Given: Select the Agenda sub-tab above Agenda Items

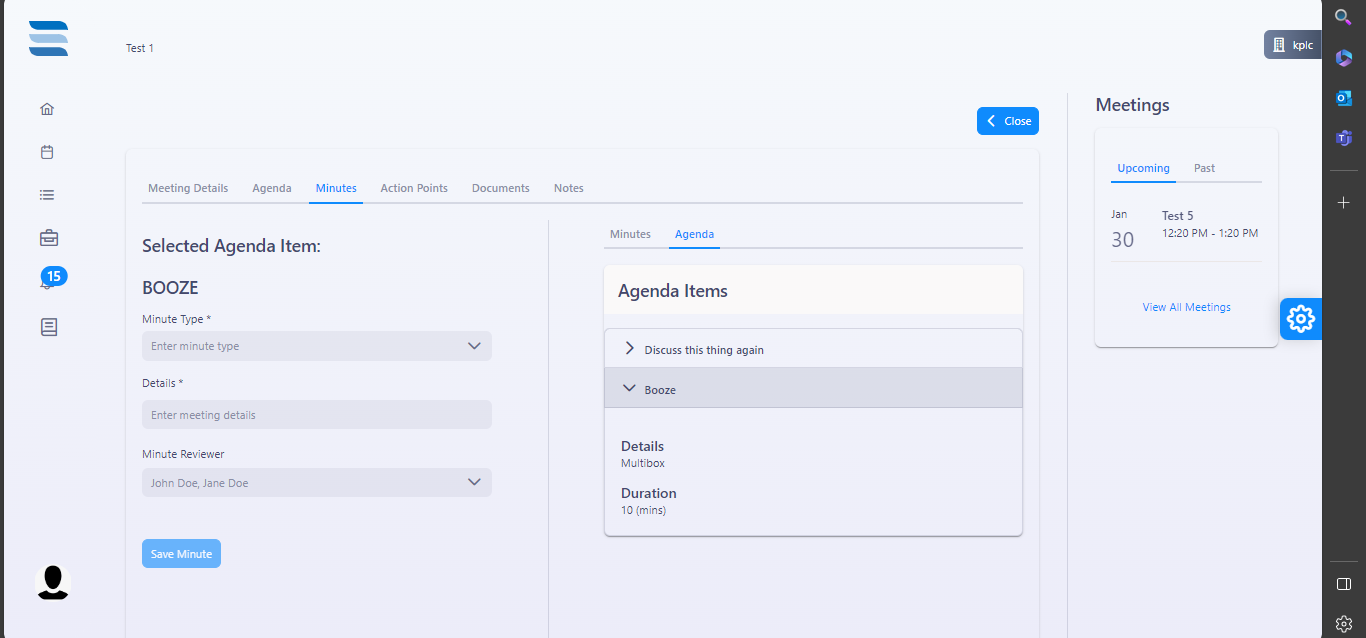Looking at the screenshot, I should click(x=694, y=234).
